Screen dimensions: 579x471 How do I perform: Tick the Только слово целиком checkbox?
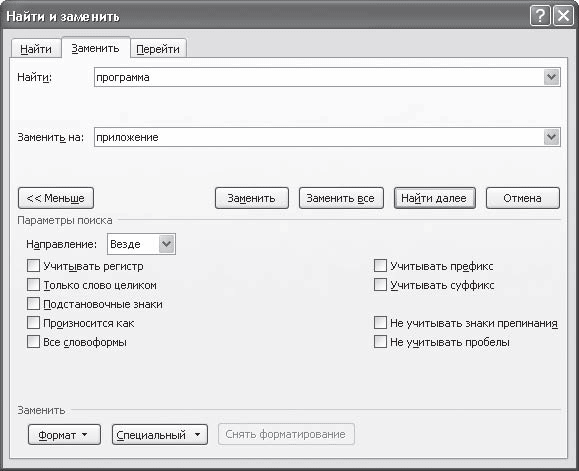(x=33, y=285)
